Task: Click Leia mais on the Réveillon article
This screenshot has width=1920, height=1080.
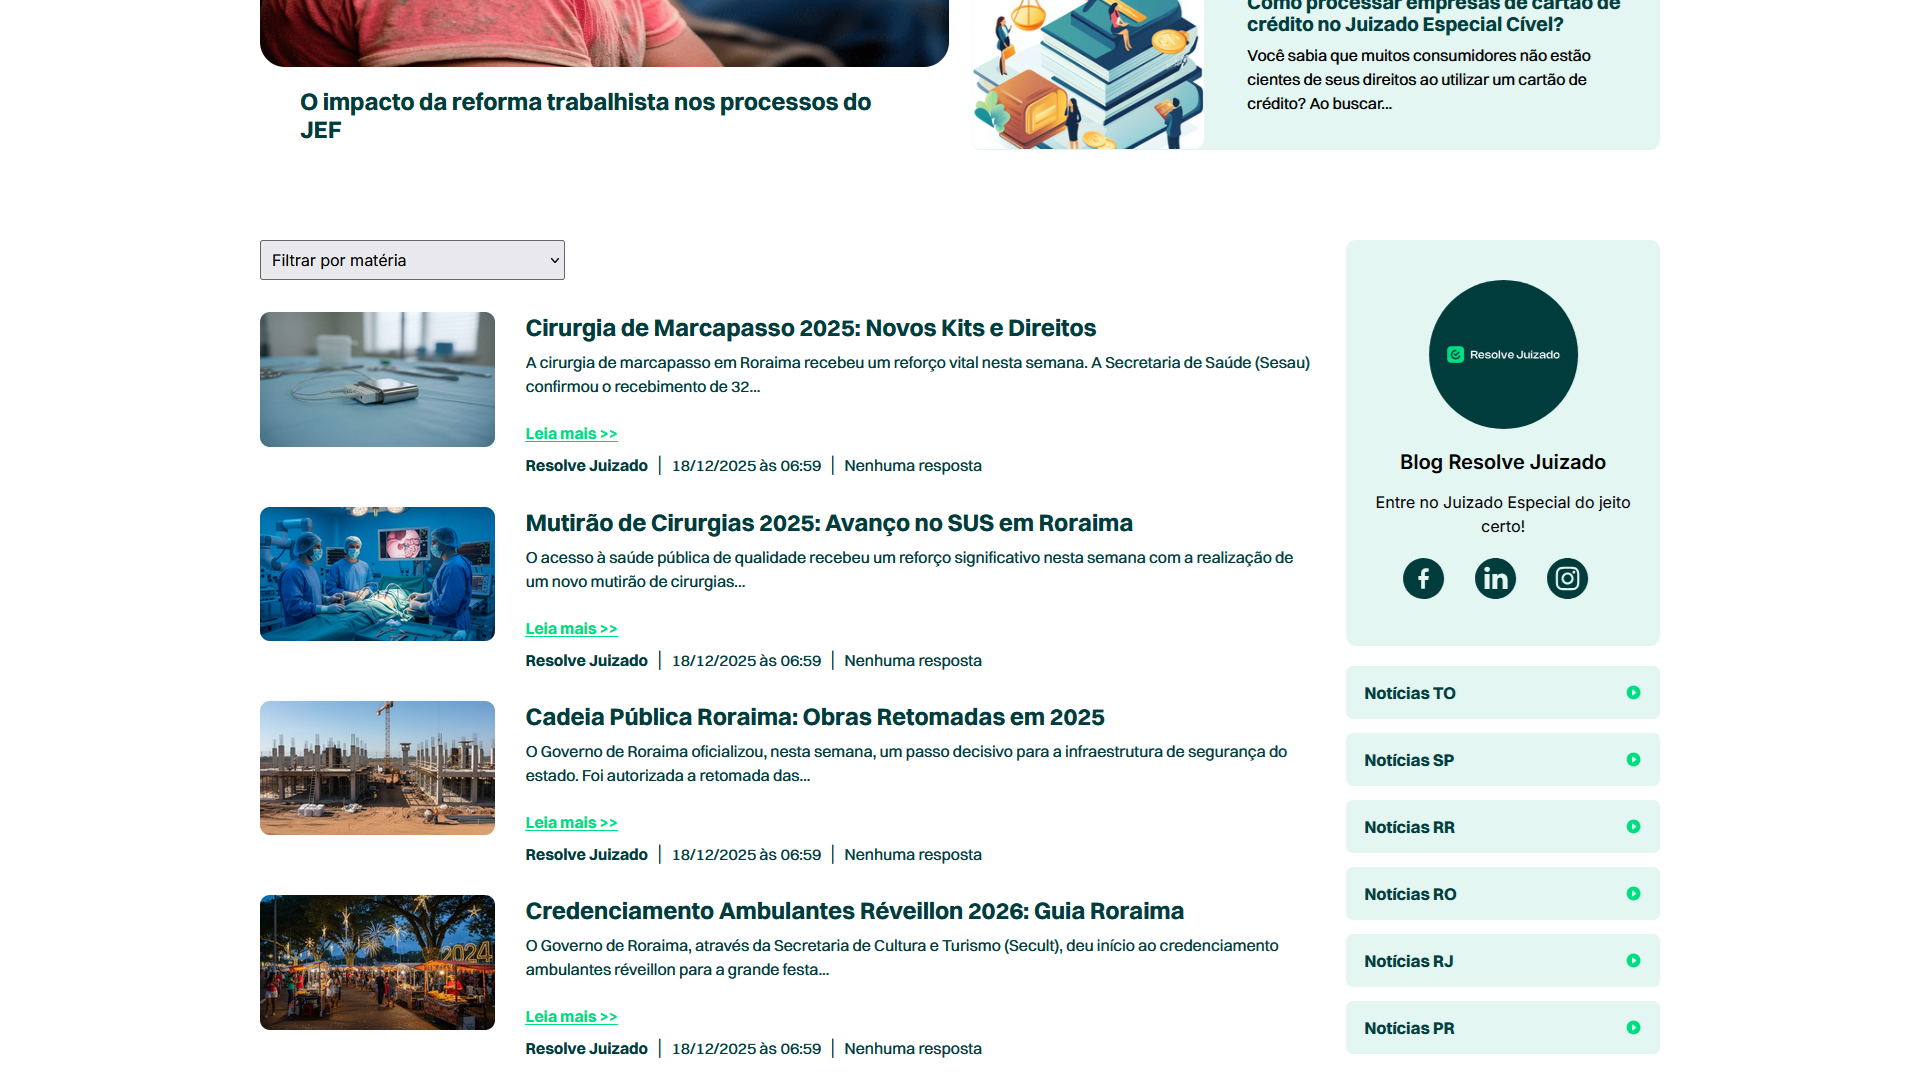Action: coord(571,1016)
